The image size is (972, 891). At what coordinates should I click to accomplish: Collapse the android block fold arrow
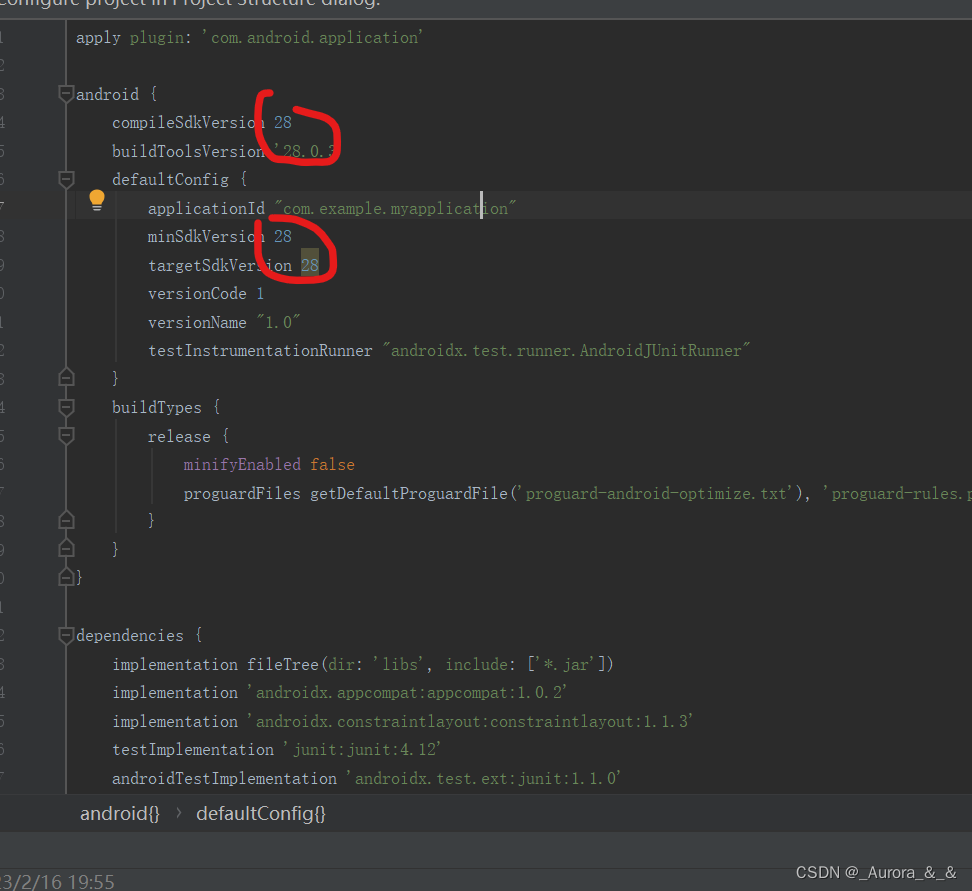[x=66, y=93]
